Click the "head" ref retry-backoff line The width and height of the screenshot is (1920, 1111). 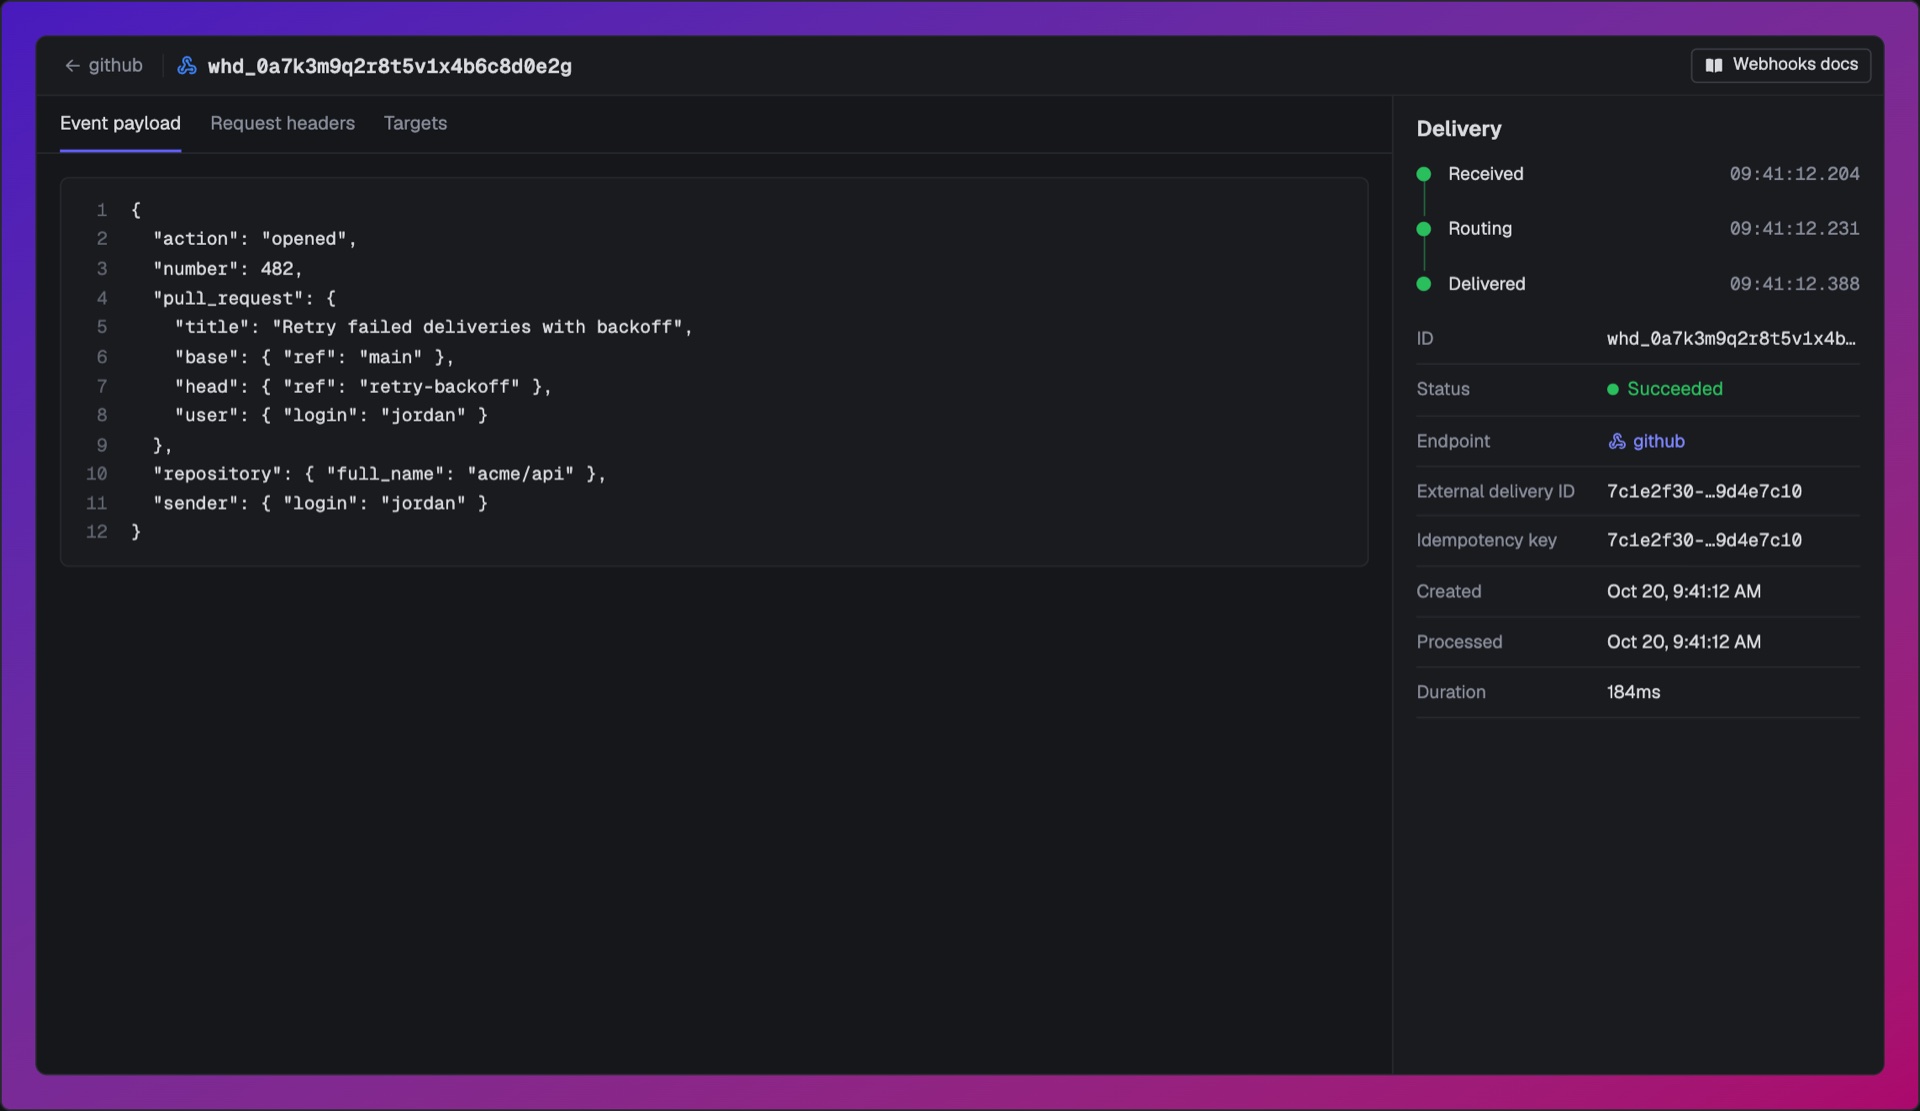tap(363, 386)
